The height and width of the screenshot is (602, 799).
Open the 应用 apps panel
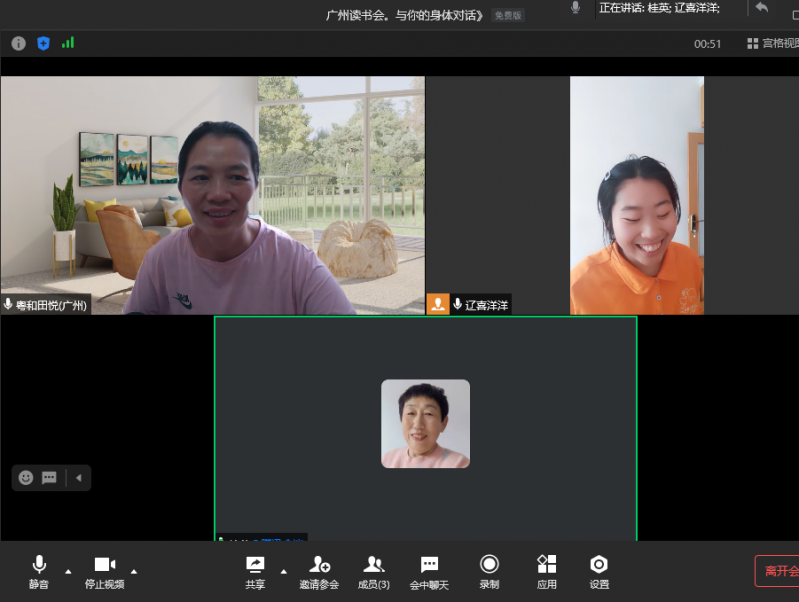click(x=546, y=571)
